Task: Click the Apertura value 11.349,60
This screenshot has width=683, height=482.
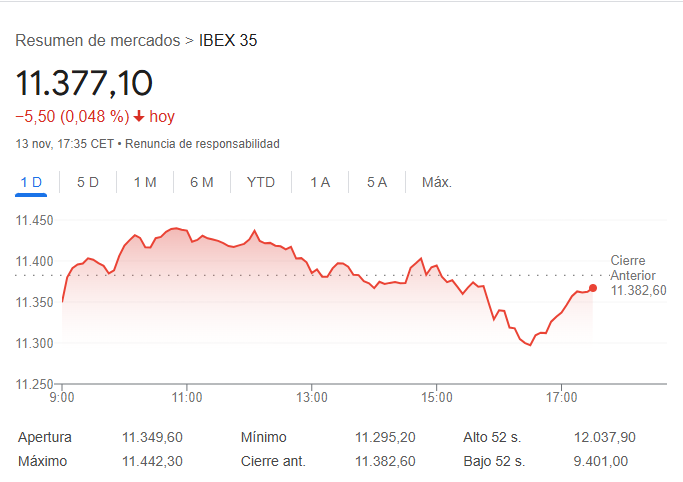Action: pos(152,437)
